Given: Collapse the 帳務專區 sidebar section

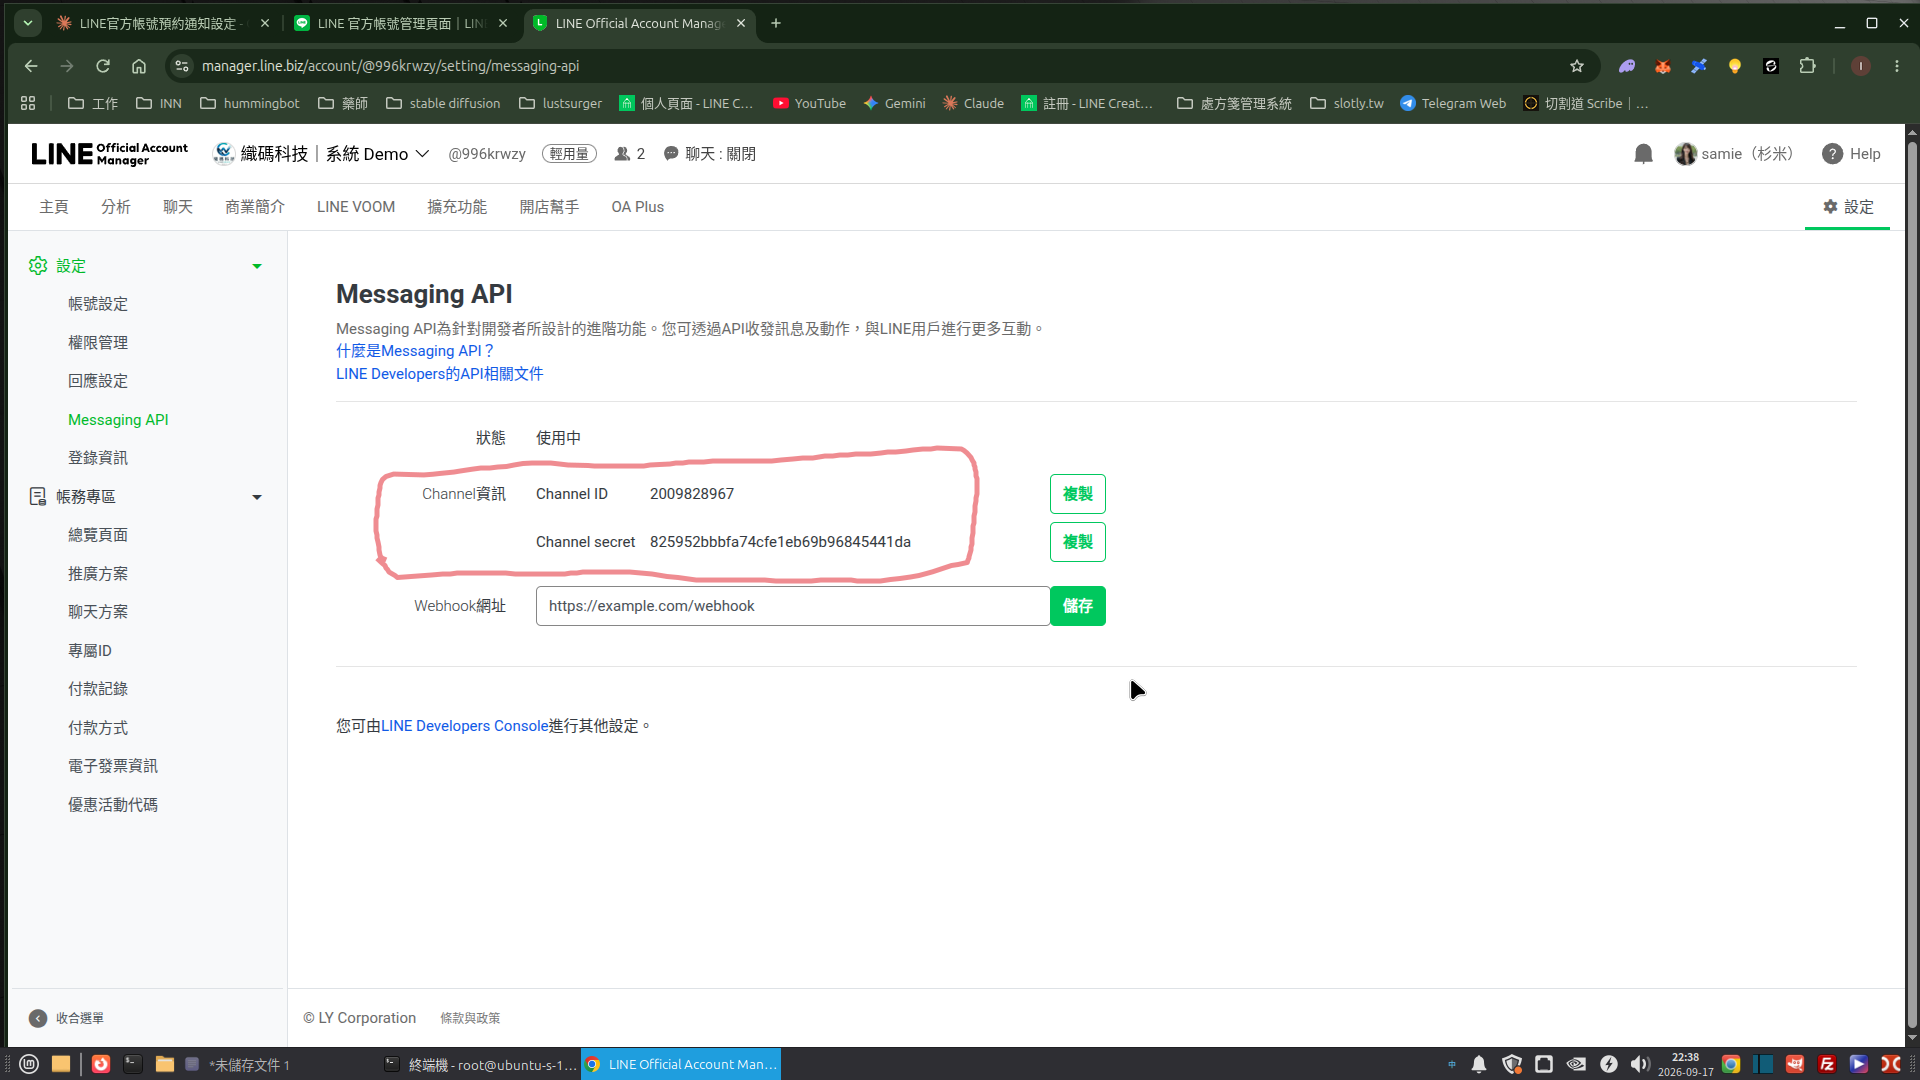Looking at the screenshot, I should (x=257, y=497).
